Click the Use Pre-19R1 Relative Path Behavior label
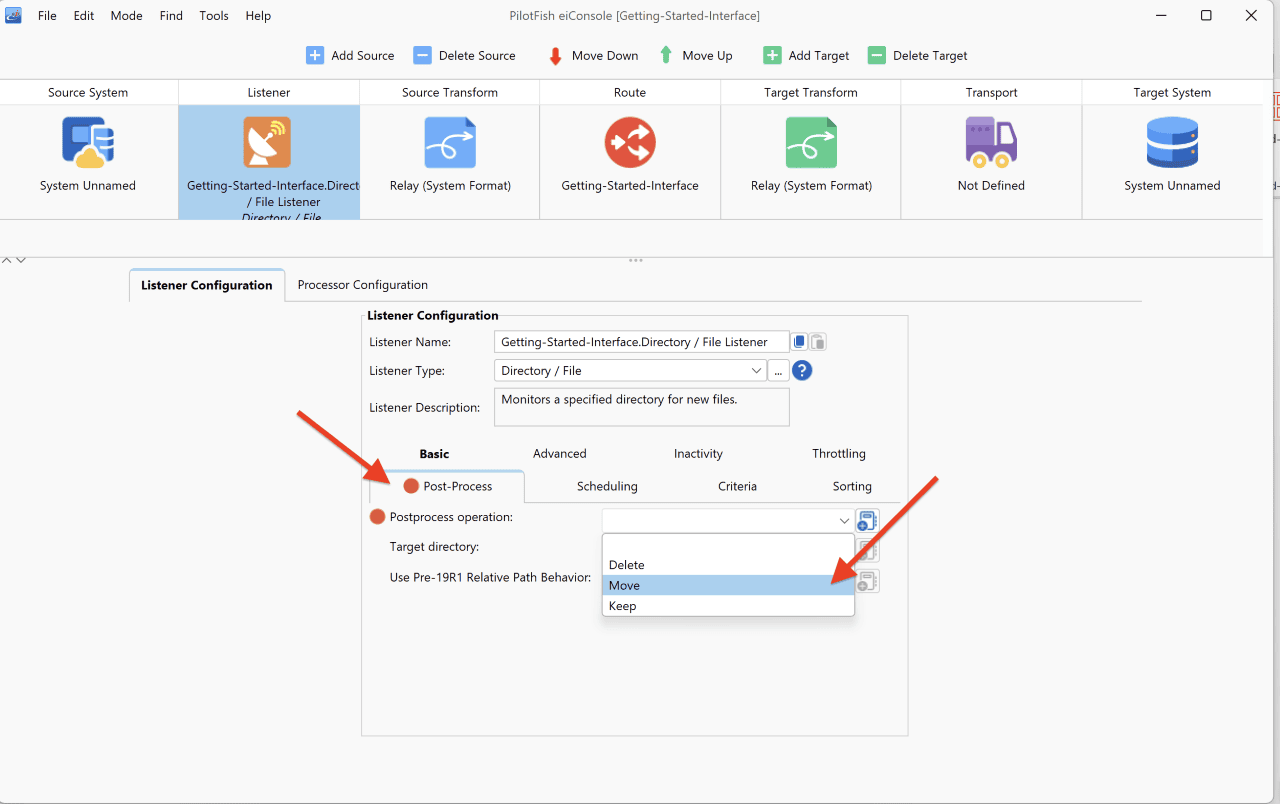The width and height of the screenshot is (1280, 804). (x=490, y=577)
